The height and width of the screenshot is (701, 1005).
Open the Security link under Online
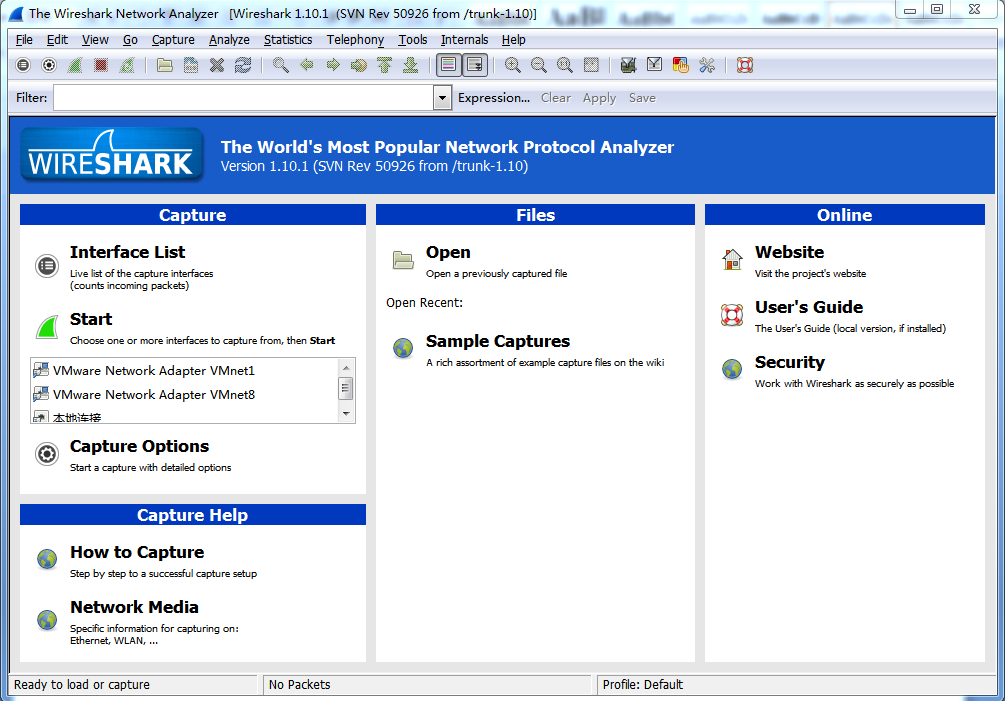pyautogui.click(x=790, y=363)
